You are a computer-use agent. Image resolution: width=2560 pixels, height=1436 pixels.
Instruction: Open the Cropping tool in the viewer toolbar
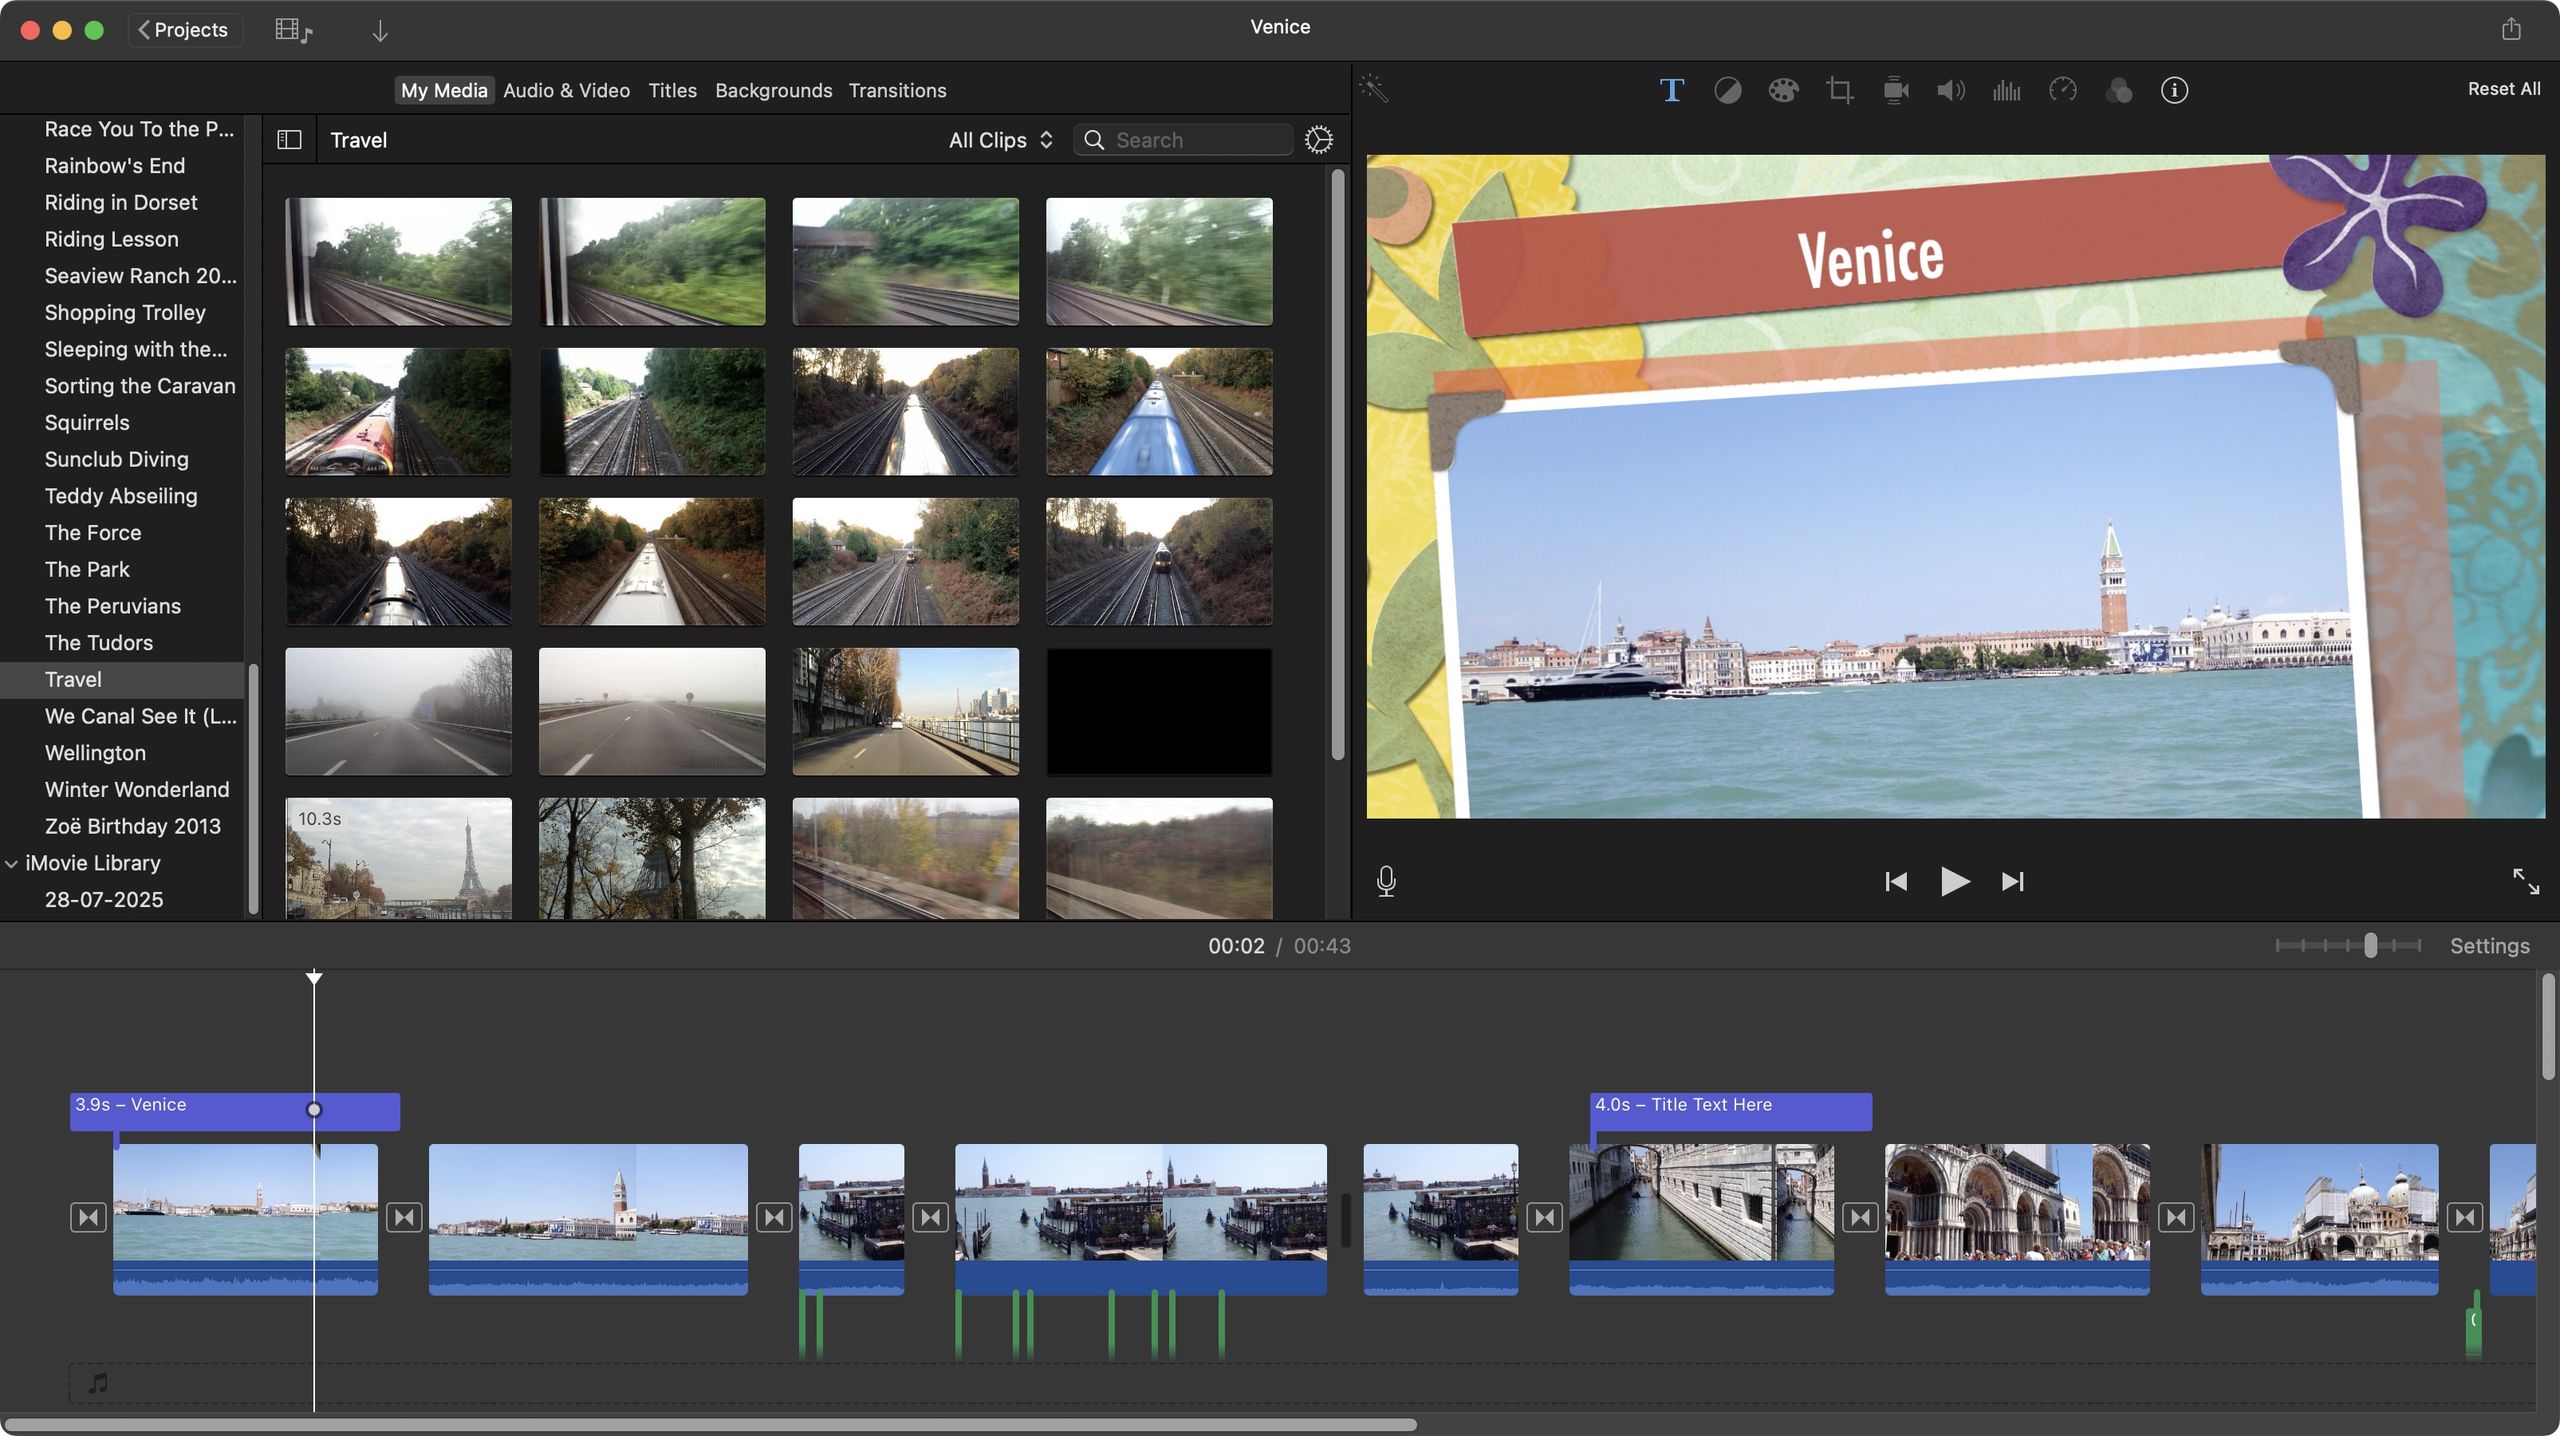(x=1839, y=90)
